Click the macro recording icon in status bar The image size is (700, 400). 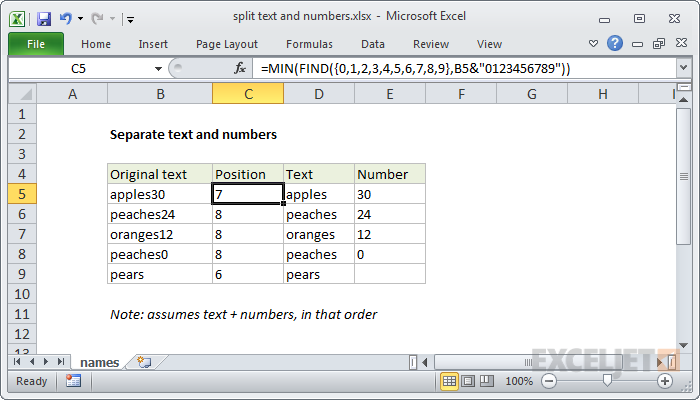(73, 381)
